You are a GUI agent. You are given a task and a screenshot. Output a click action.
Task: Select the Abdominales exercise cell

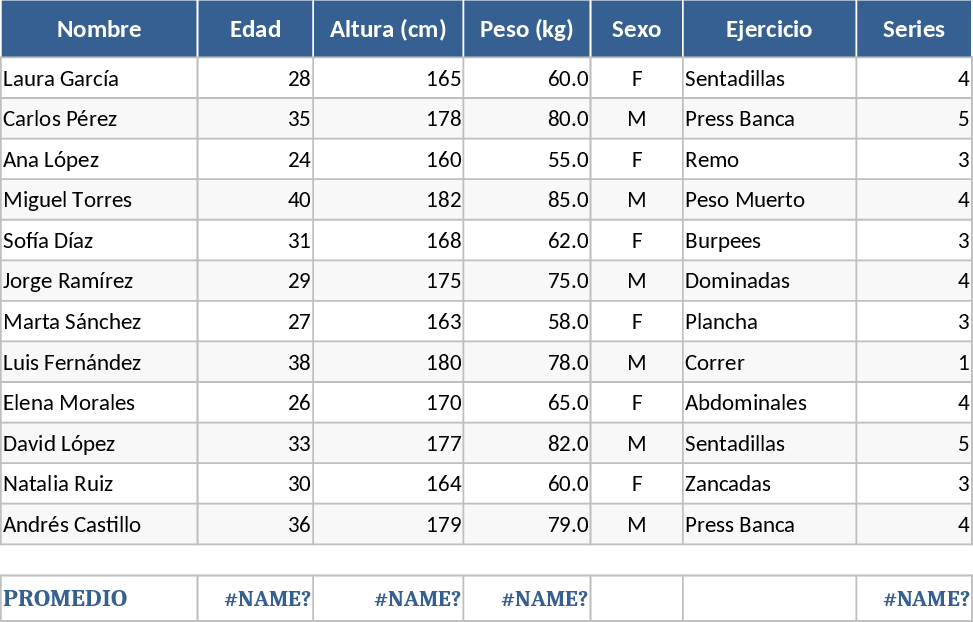pyautogui.click(x=769, y=403)
